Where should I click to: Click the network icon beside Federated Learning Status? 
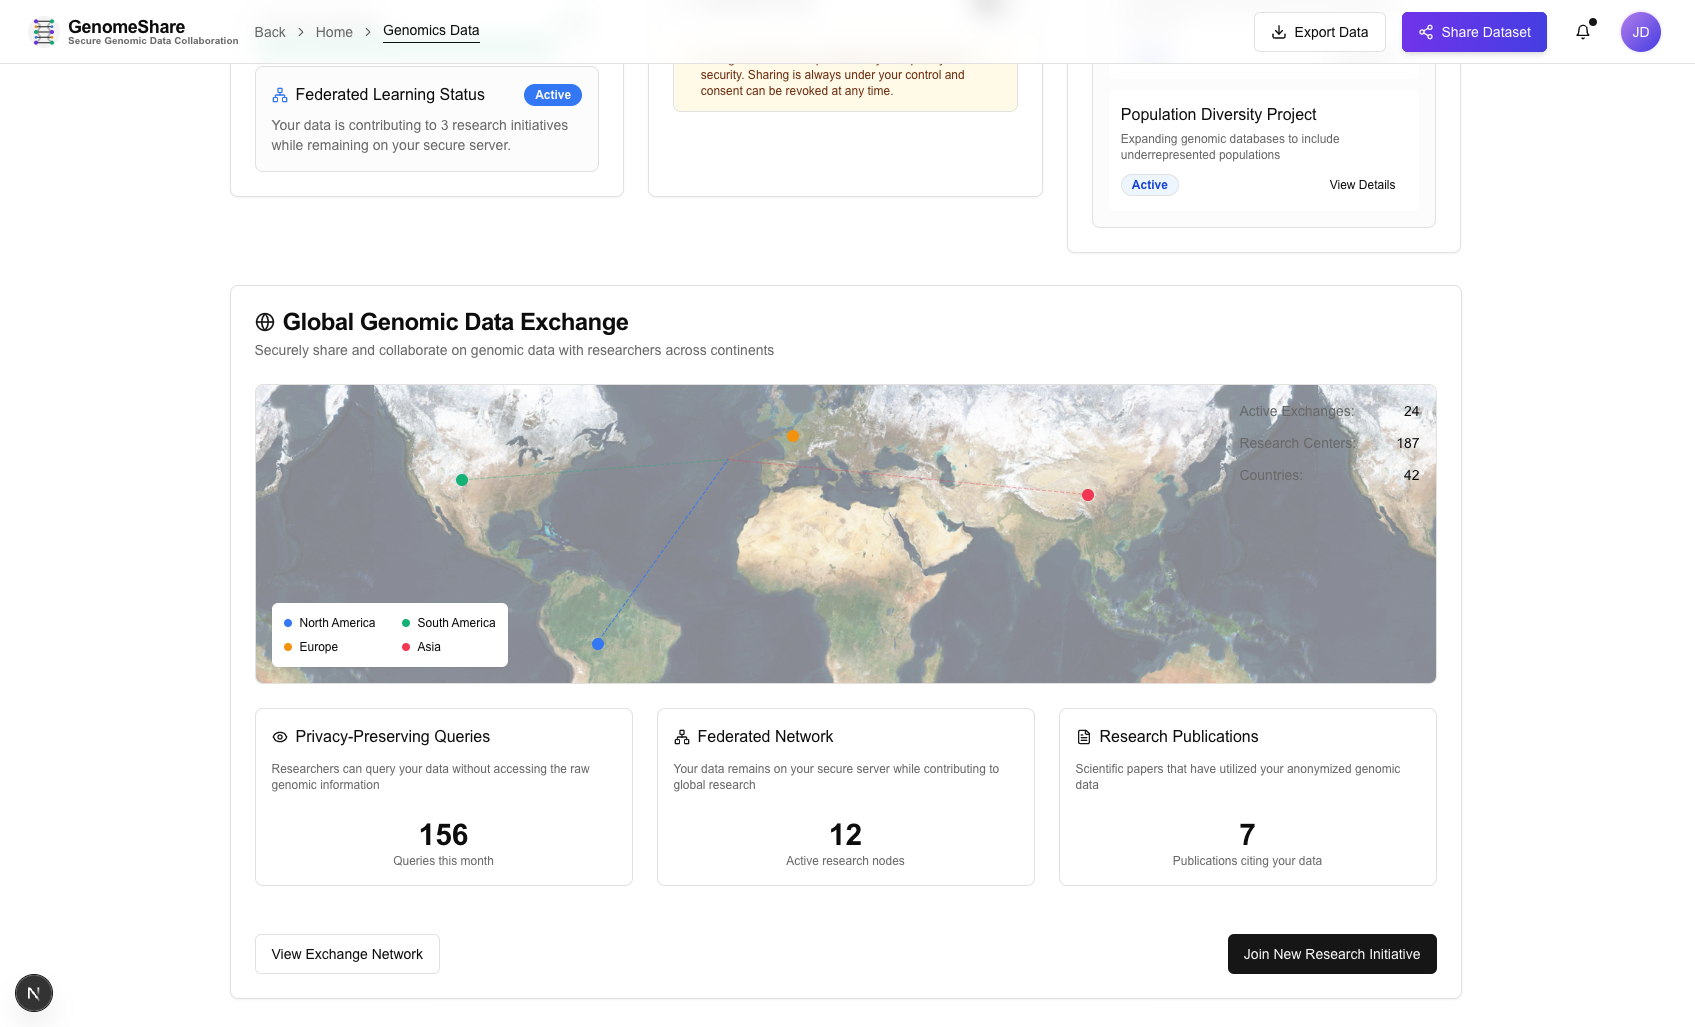click(x=278, y=94)
